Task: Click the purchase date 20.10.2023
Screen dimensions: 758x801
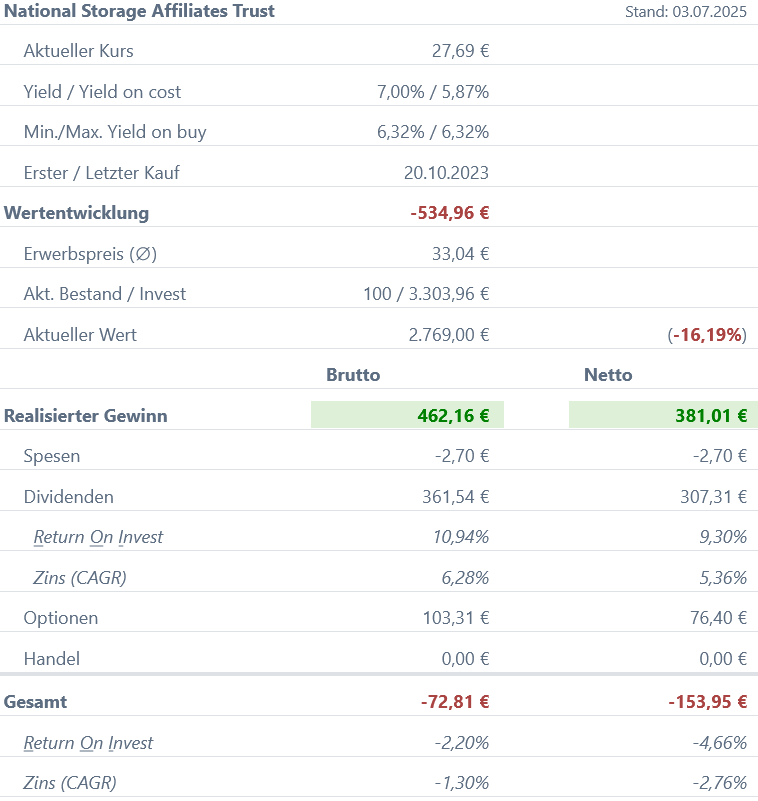Action: [x=446, y=173]
